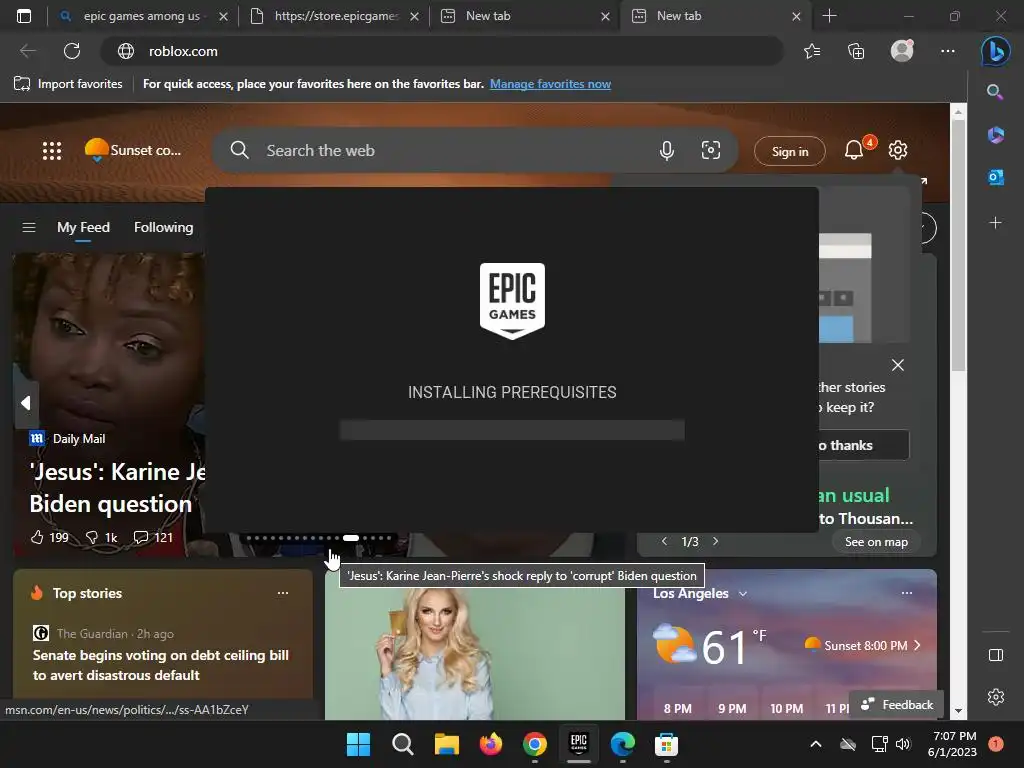Open a new browser tab
This screenshot has height=768, width=1024.
pos(829,16)
